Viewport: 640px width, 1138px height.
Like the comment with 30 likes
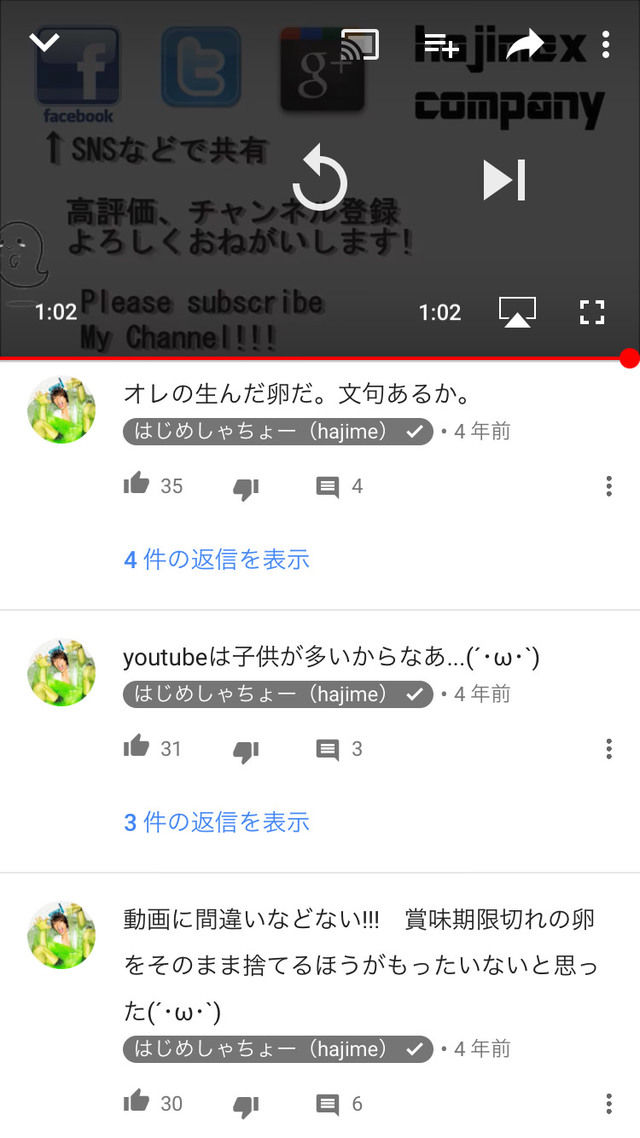click(136, 1102)
